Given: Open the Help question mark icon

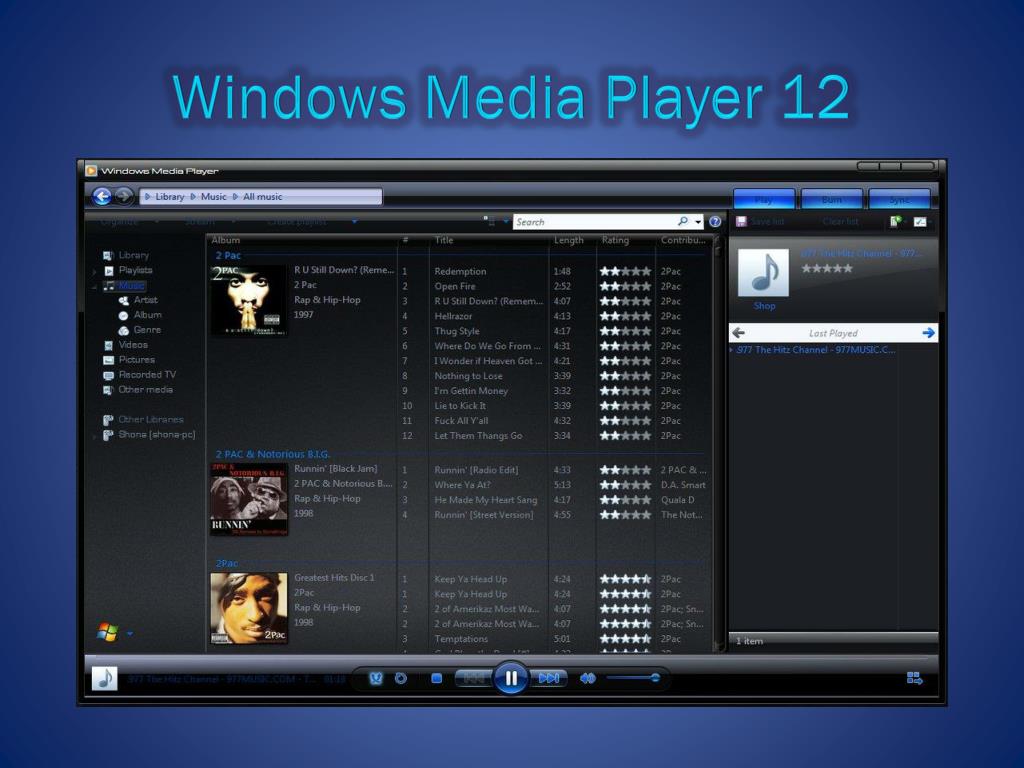Looking at the screenshot, I should [x=715, y=222].
